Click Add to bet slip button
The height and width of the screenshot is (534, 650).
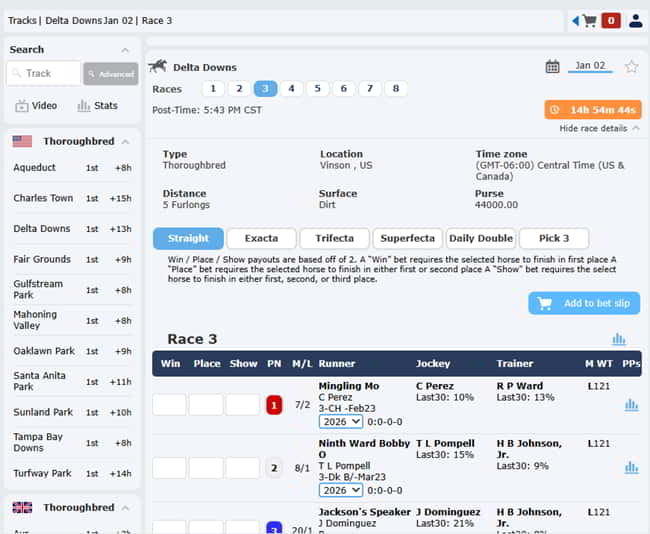[584, 303]
